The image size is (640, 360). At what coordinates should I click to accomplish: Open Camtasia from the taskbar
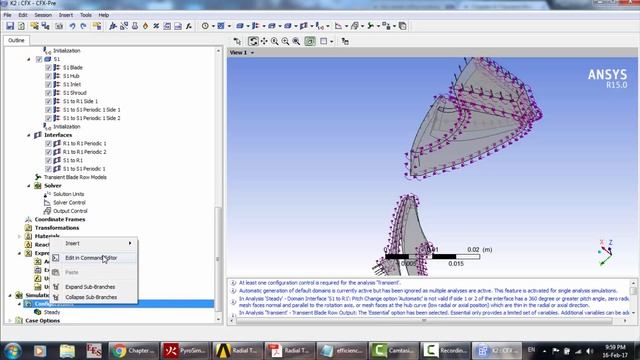394,351
